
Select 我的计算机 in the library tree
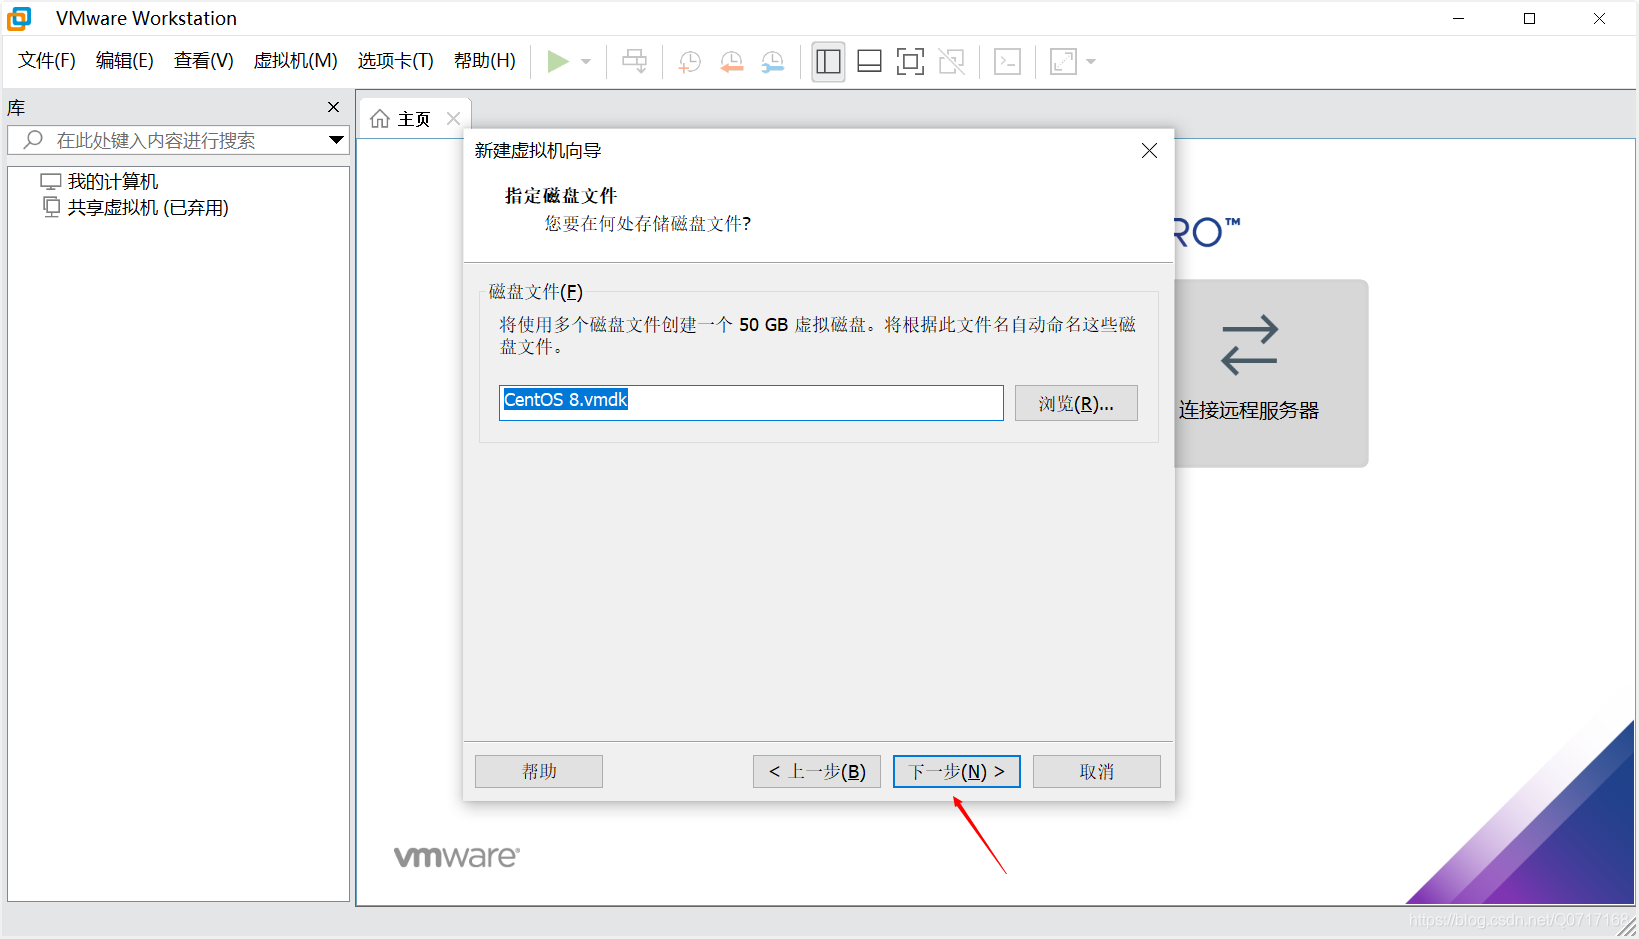100,182
